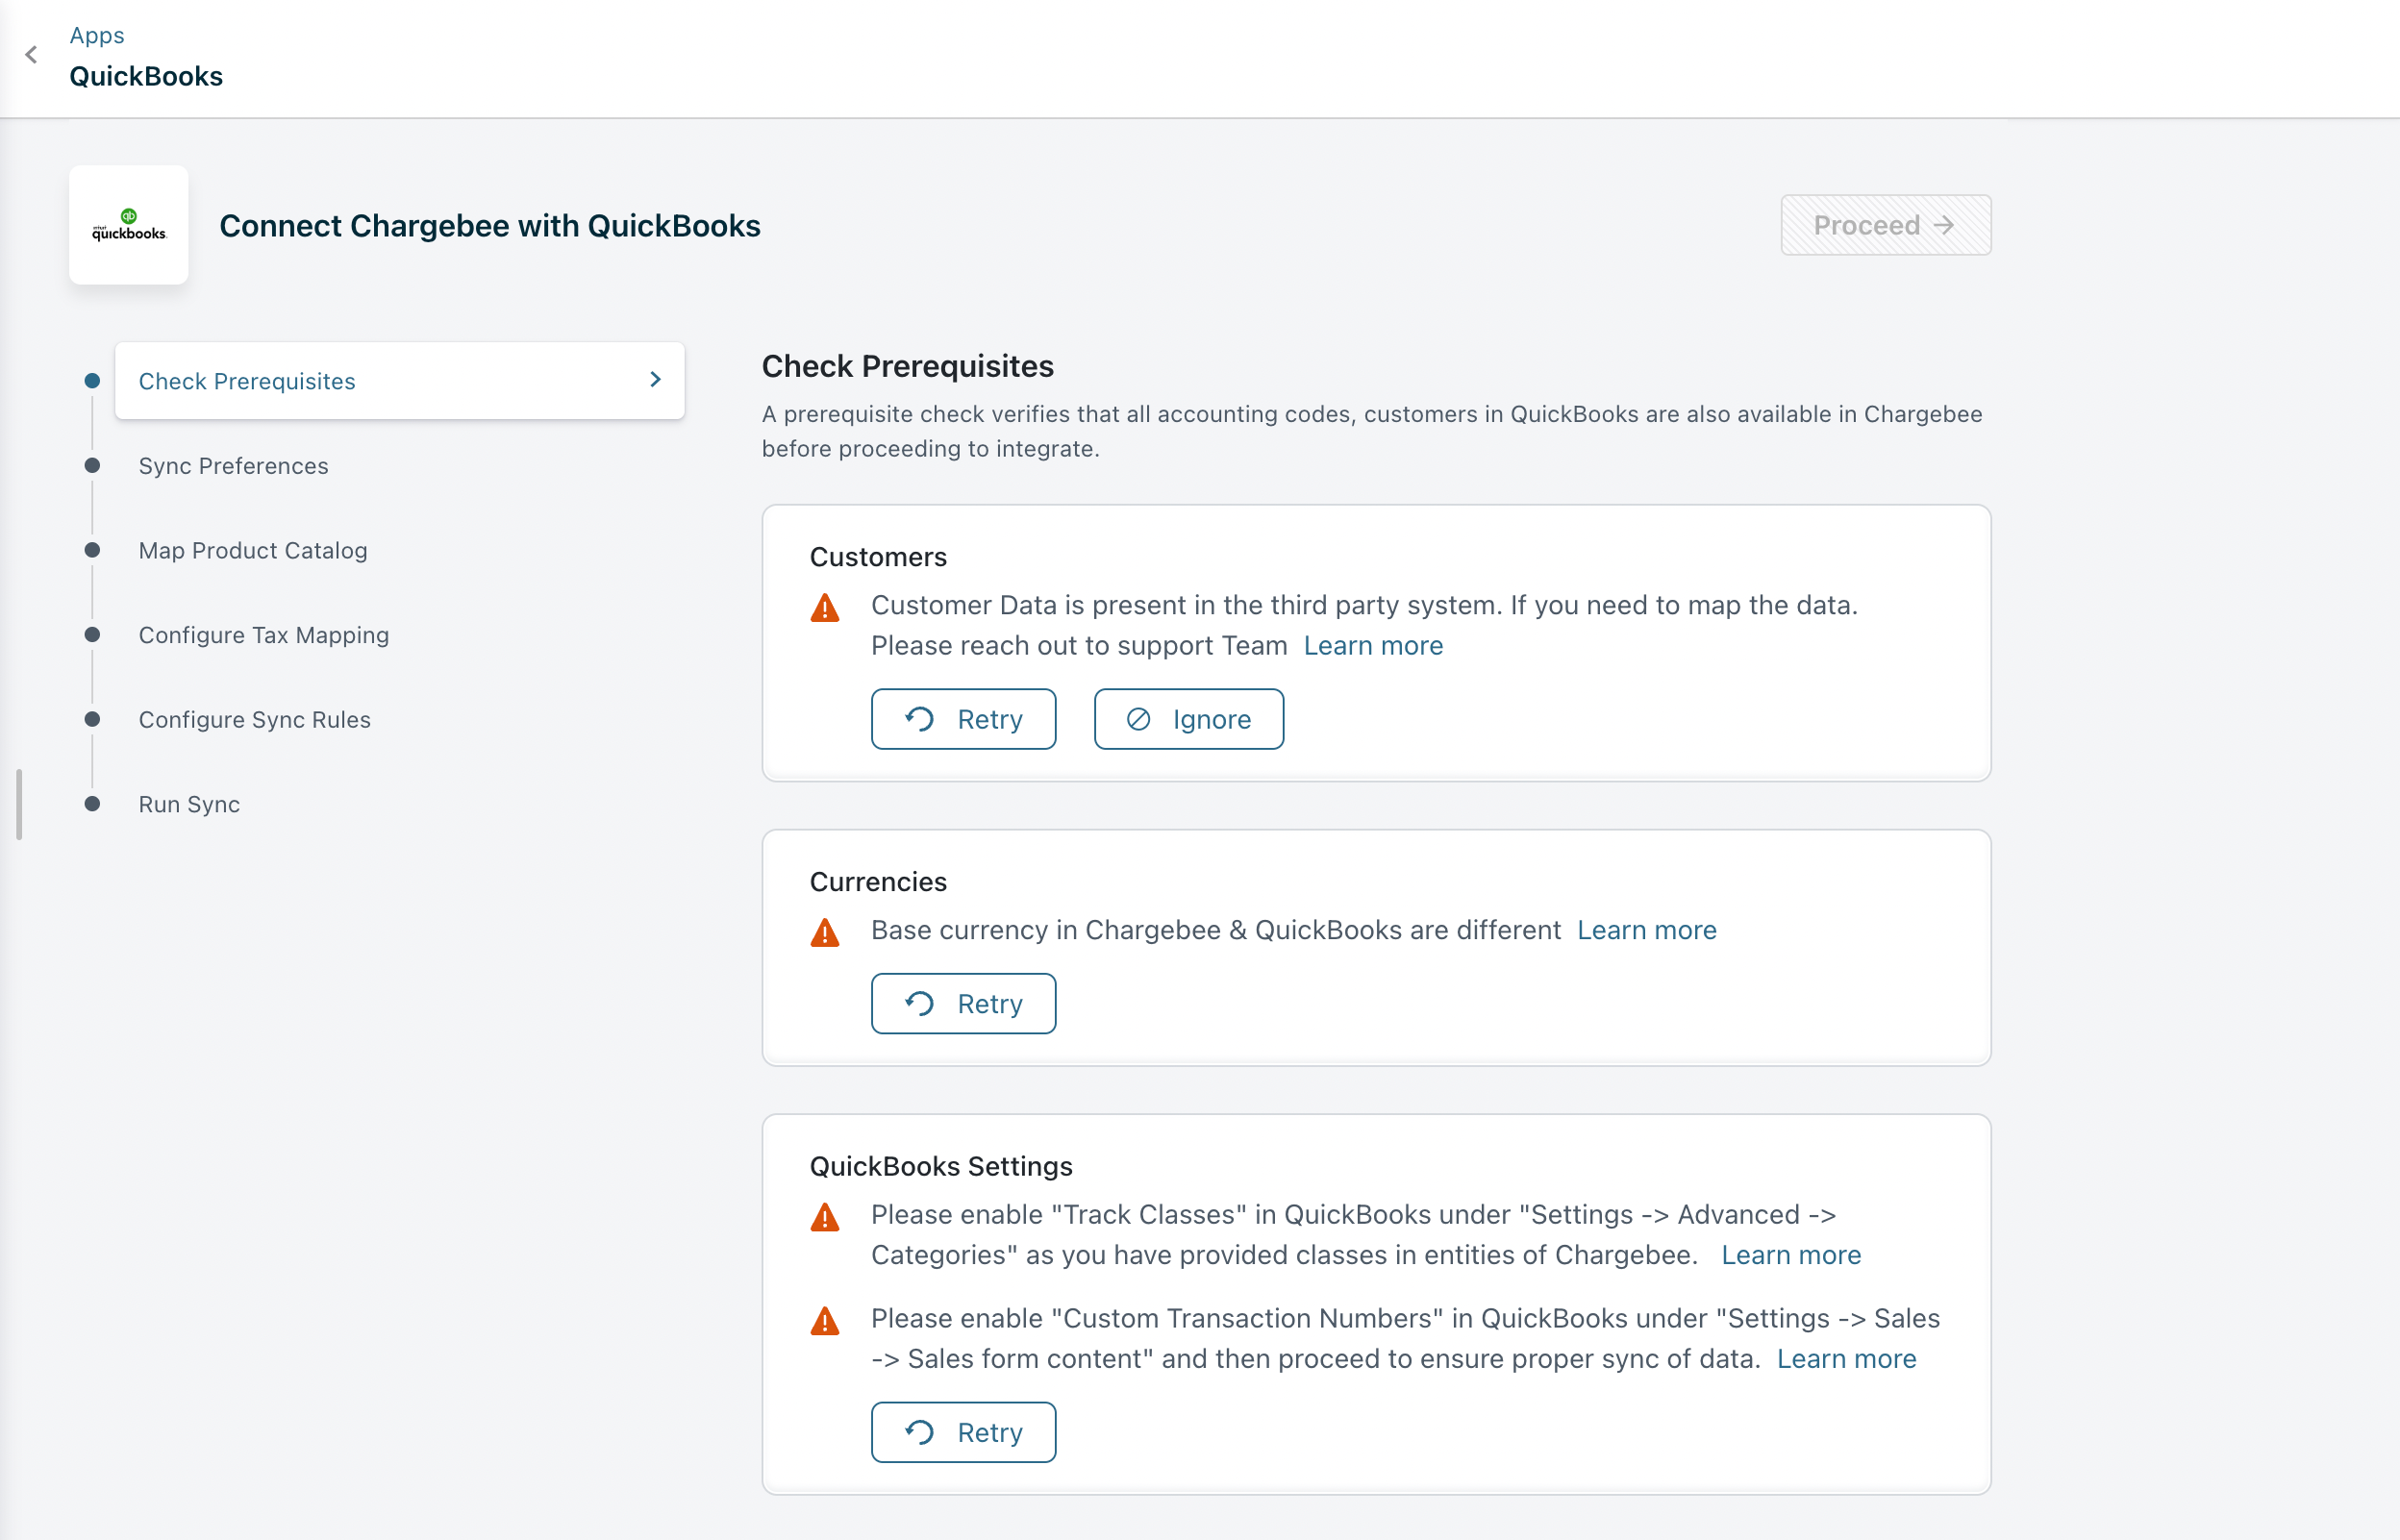This screenshot has width=2400, height=1540.
Task: Click the Retry button in the Currencies card
Action: coord(963,1003)
